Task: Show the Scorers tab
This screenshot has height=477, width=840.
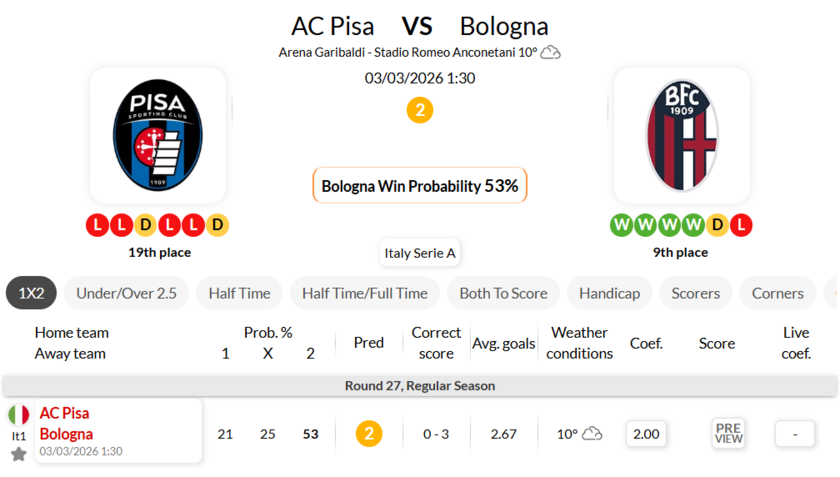Action: pyautogui.click(x=695, y=293)
